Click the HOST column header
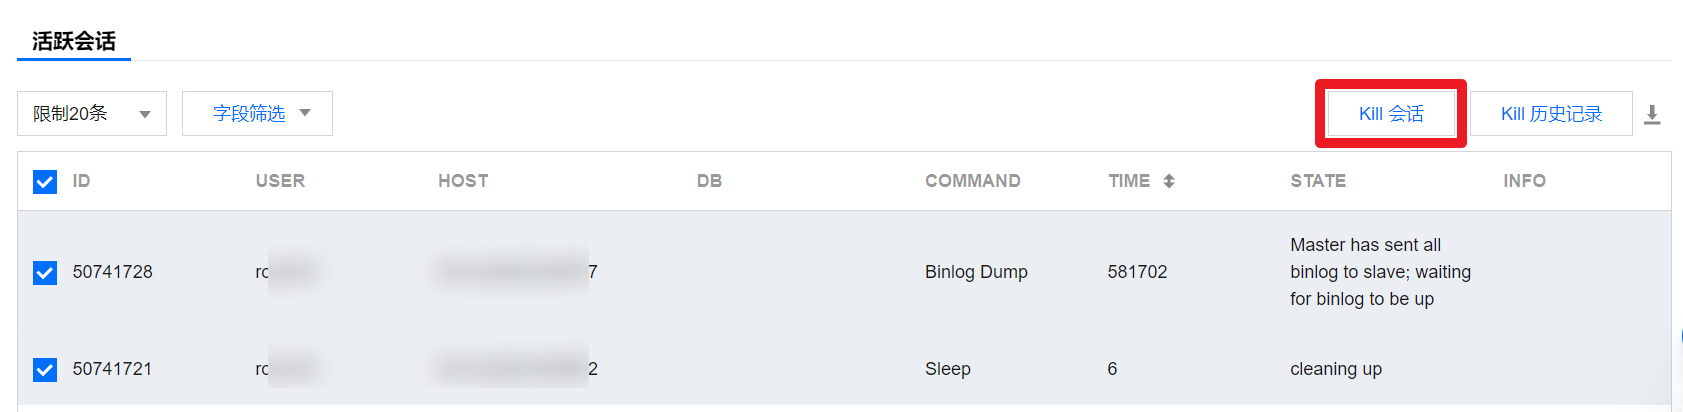The width and height of the screenshot is (1683, 412). (x=463, y=181)
